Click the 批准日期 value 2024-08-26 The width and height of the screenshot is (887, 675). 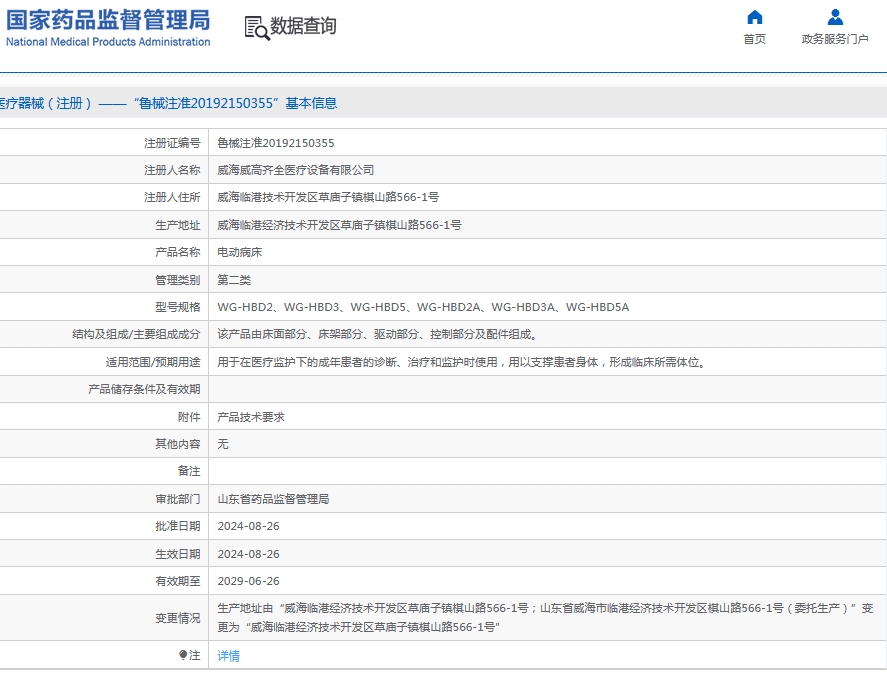coord(248,526)
